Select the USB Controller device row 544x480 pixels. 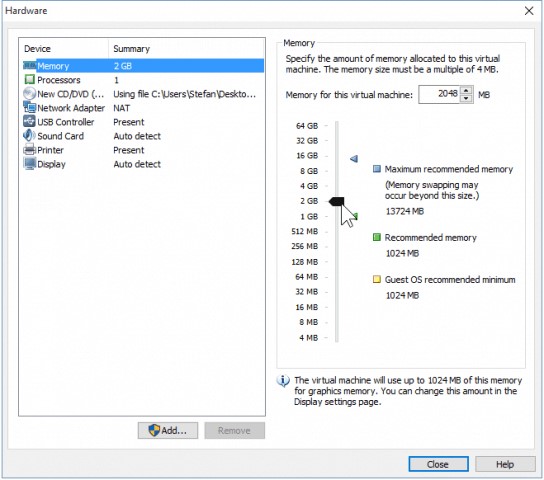coord(144,122)
